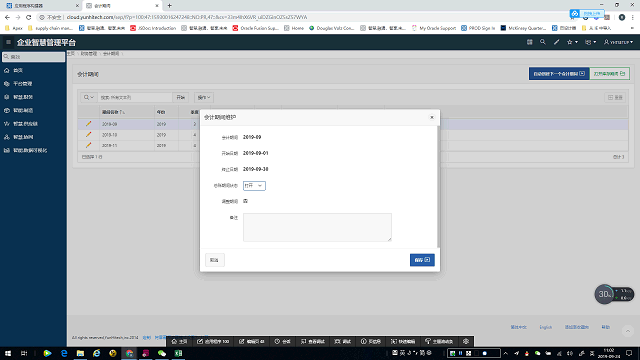Open the Windows Start menu
Viewport: 640px width, 360px height.
click(8, 353)
